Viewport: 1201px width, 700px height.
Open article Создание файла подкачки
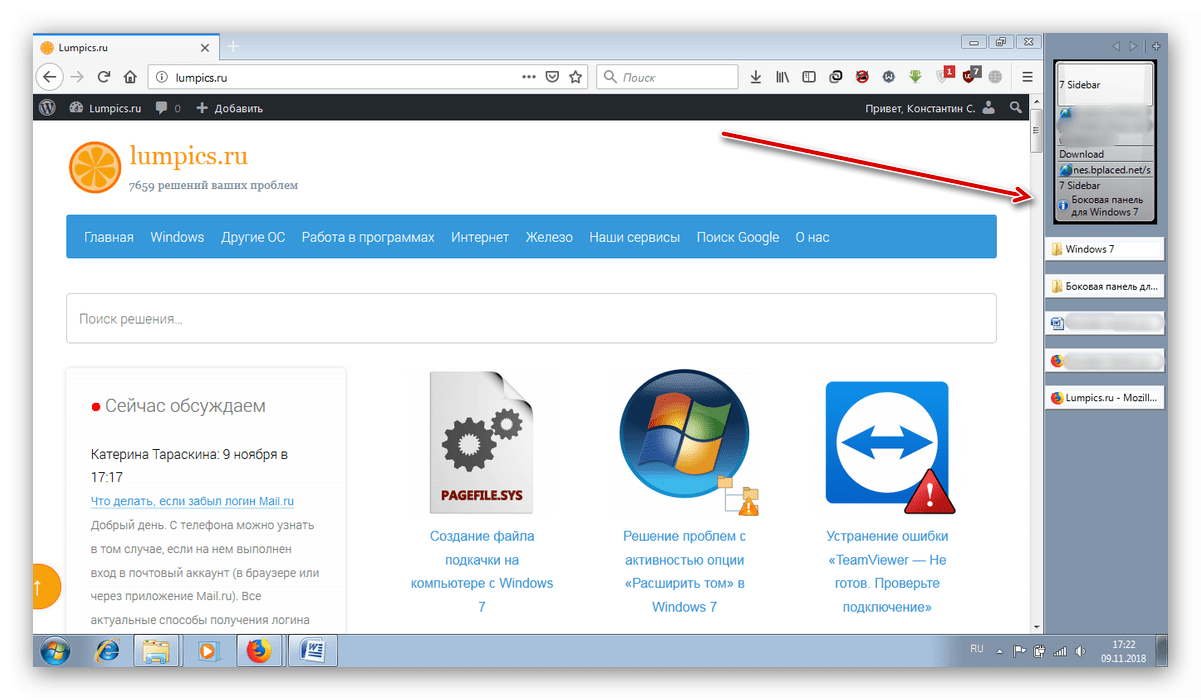click(481, 571)
